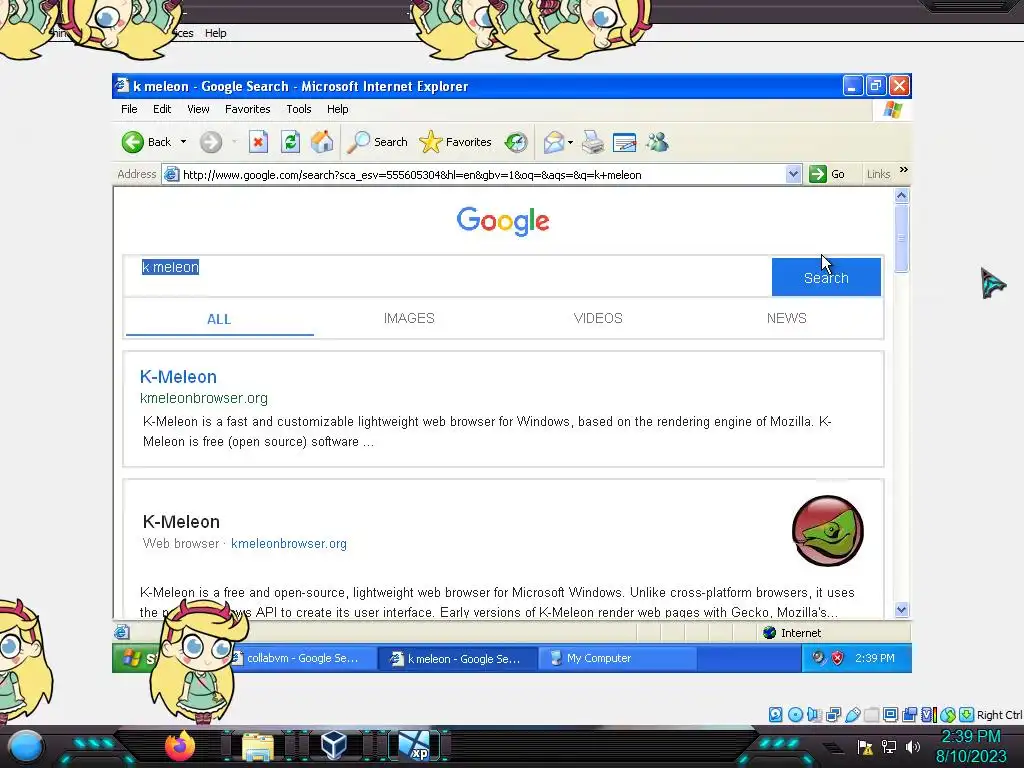Click the host volume speaker tray icon
Screen dimensions: 1024x768
912,746
